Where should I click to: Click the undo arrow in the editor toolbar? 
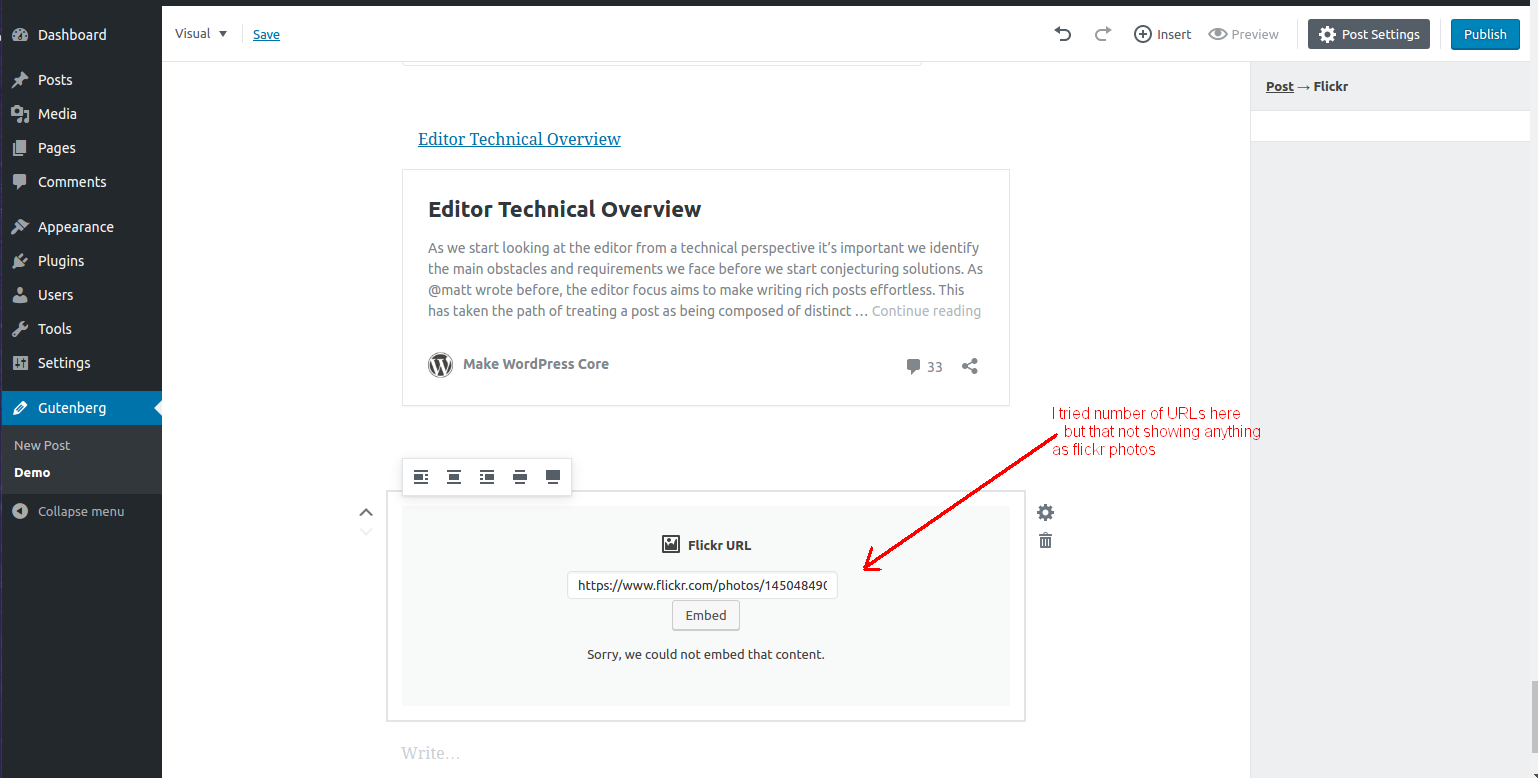pos(1062,33)
